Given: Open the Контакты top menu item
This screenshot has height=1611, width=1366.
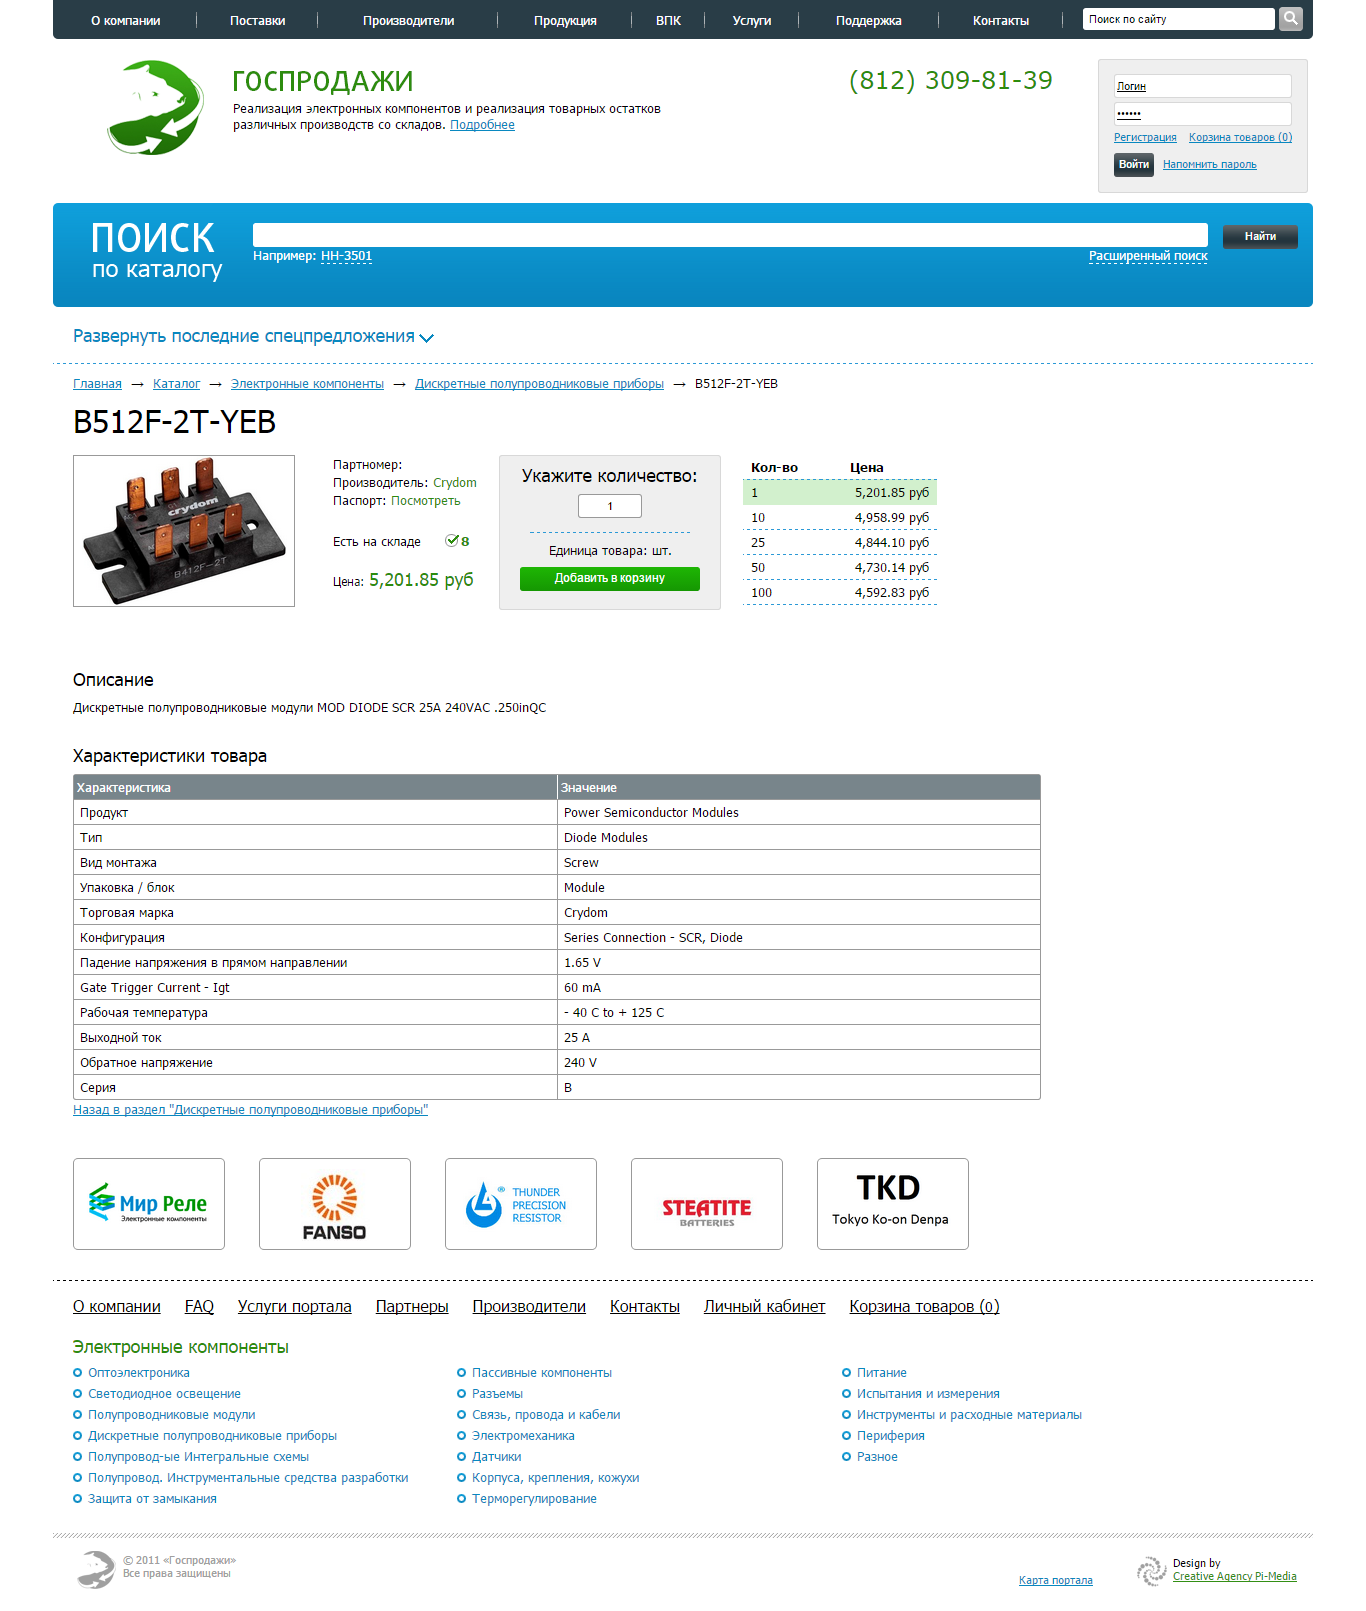Looking at the screenshot, I should coord(1001,21).
